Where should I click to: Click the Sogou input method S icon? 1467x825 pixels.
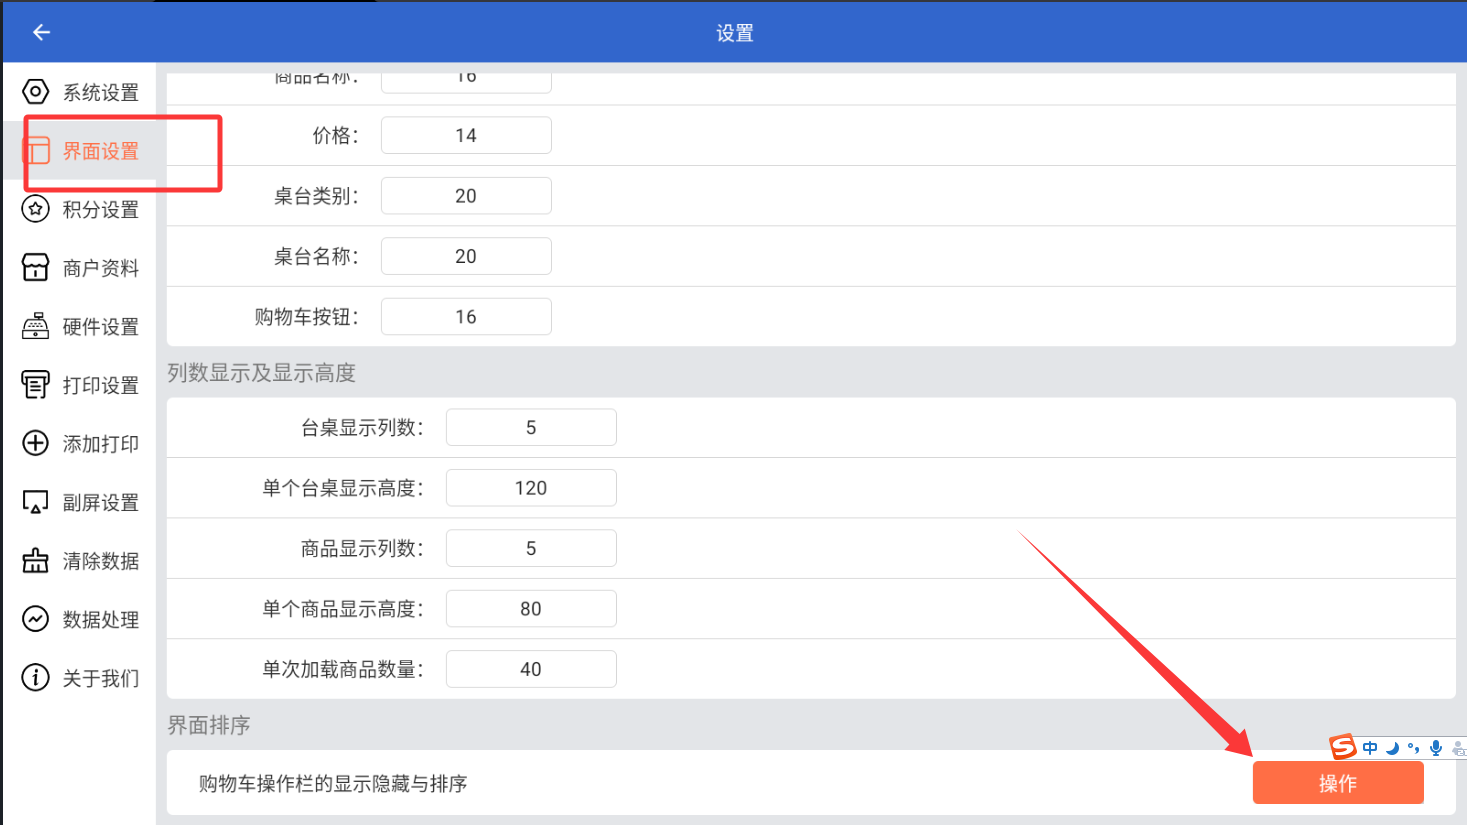[x=1343, y=747]
